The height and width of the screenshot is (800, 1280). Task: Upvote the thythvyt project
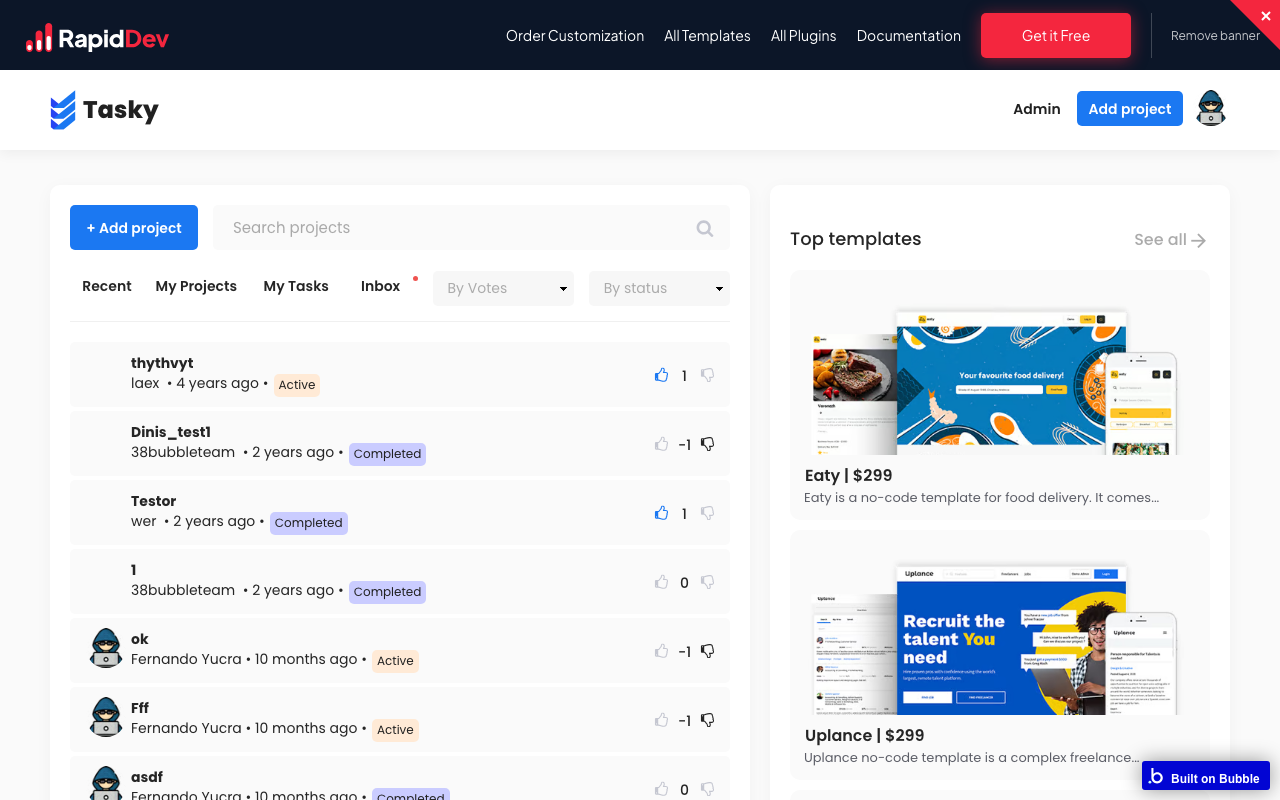(x=661, y=374)
